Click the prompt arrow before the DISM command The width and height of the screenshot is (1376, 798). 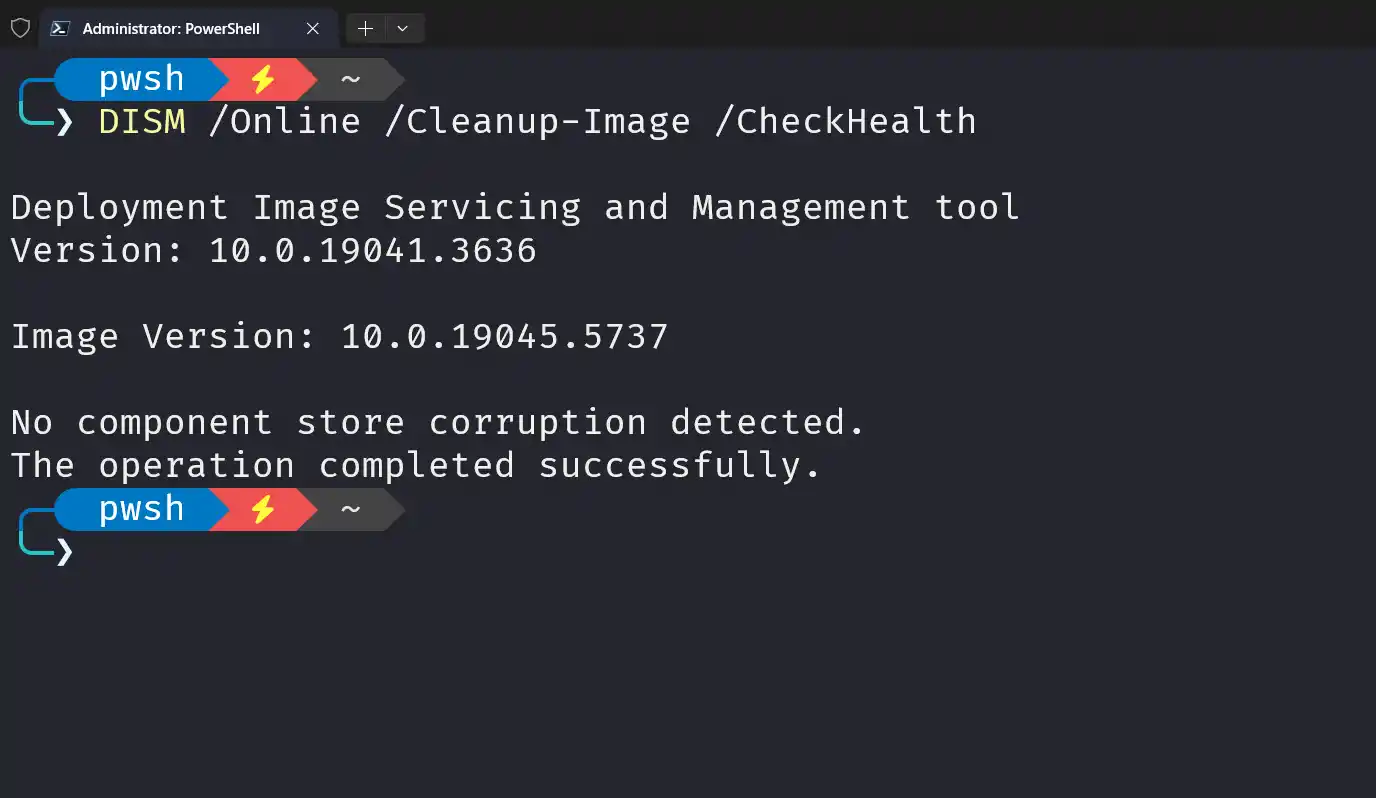click(x=64, y=122)
